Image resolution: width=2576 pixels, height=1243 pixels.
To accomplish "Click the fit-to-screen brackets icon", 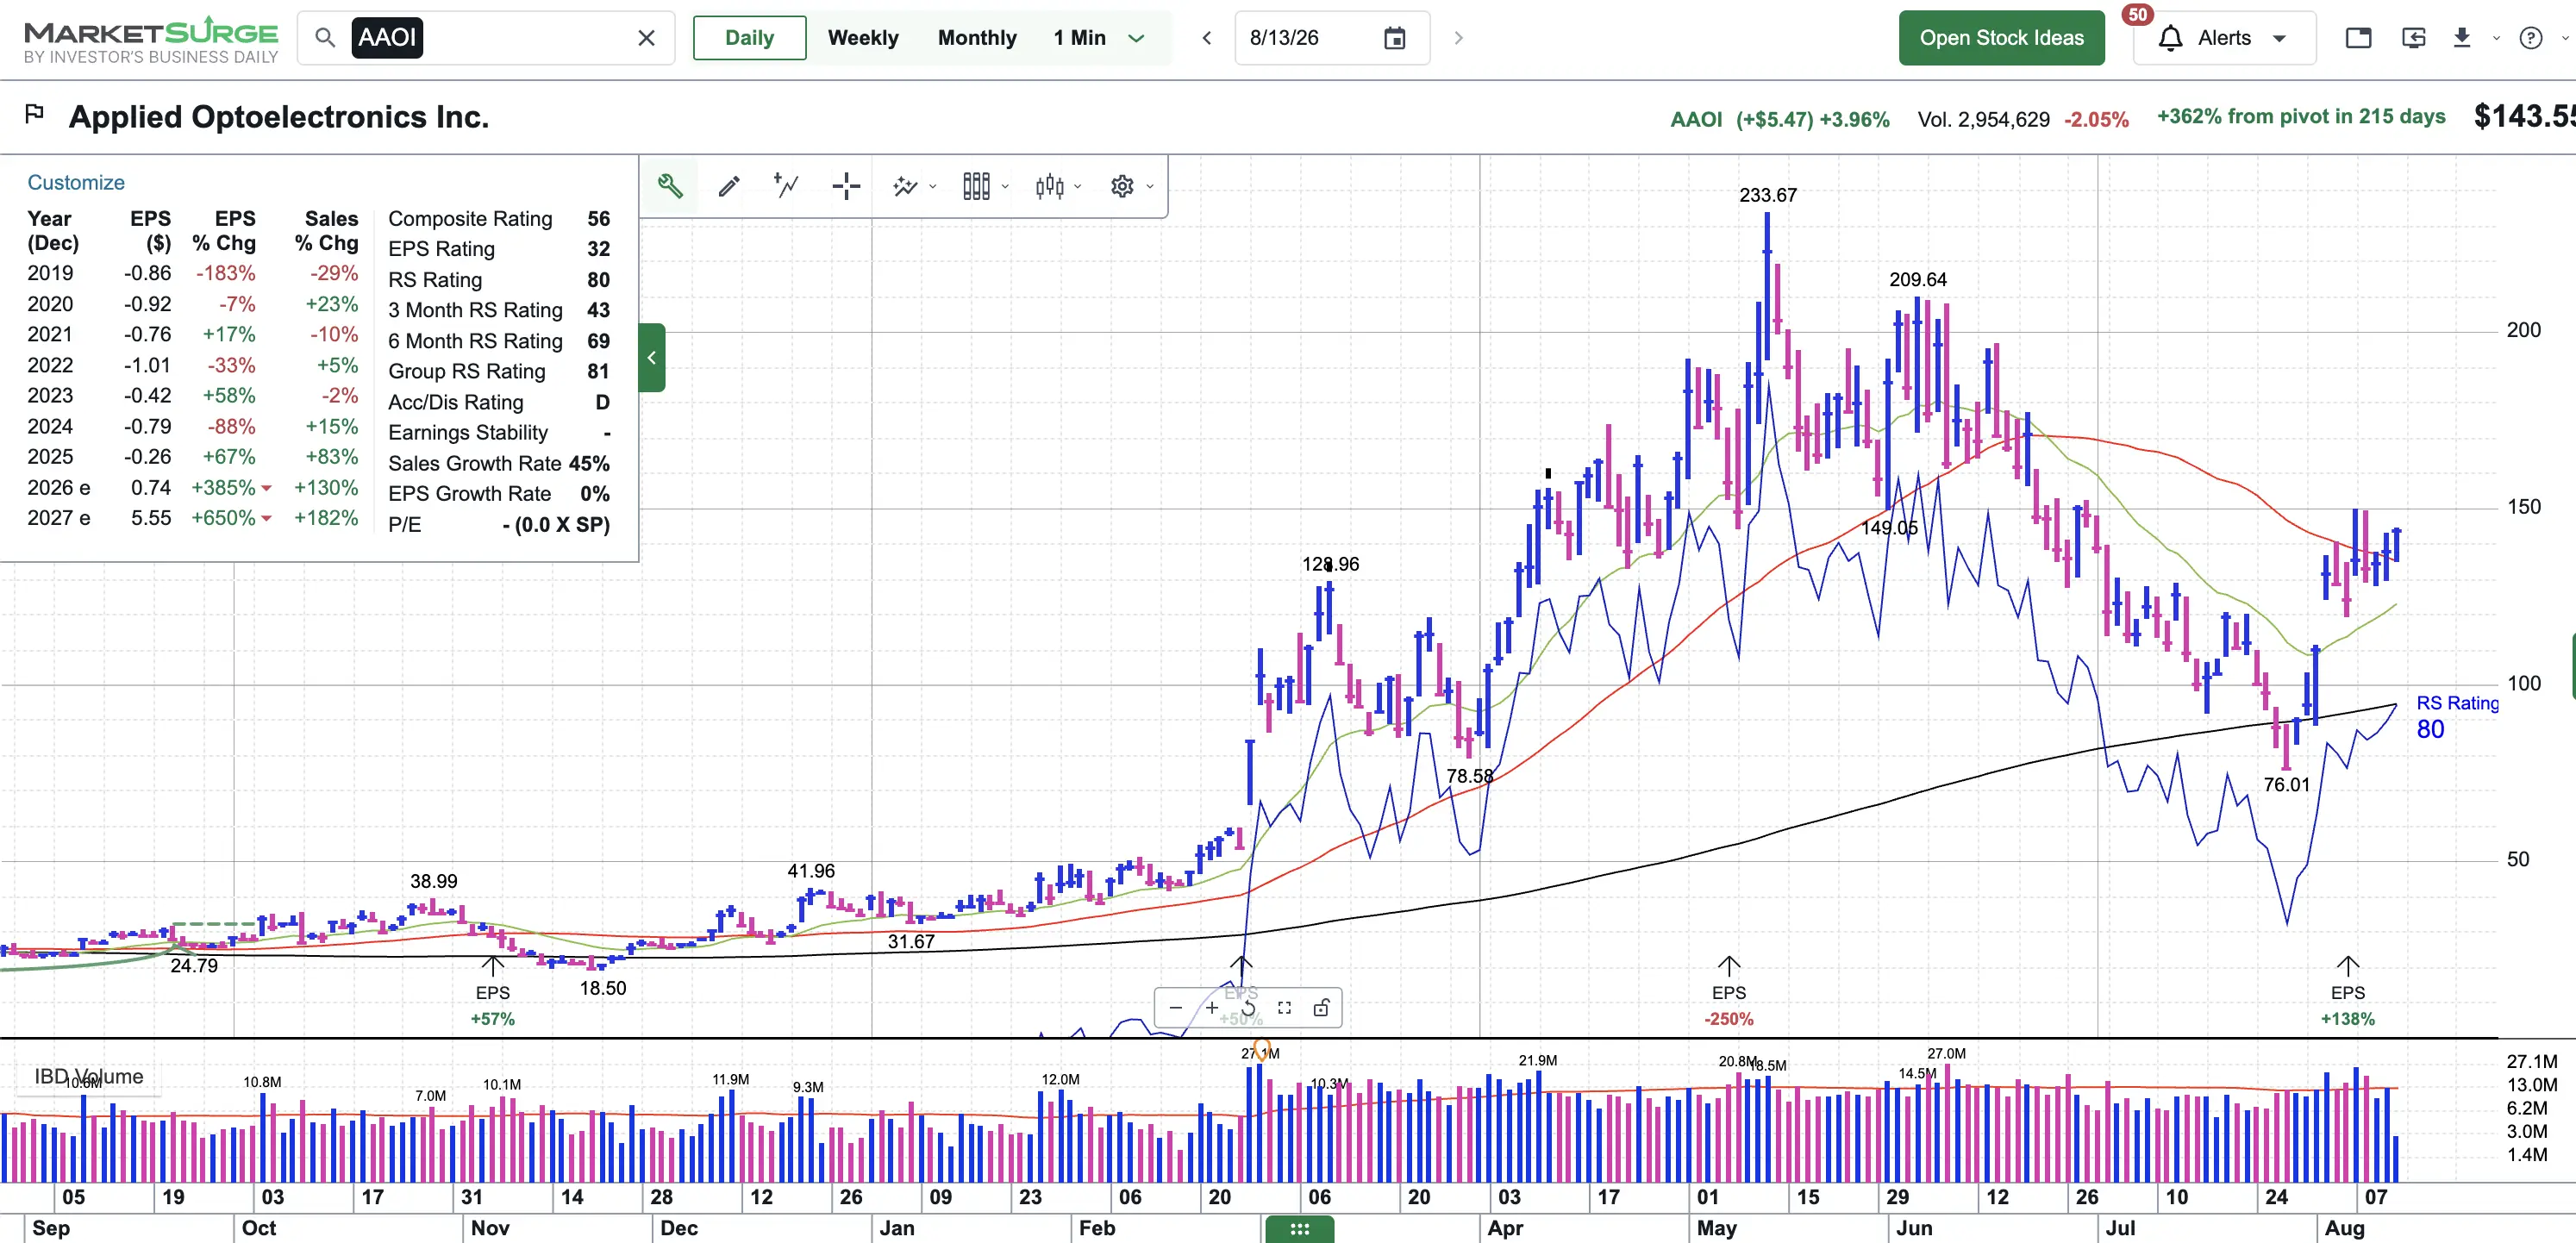I will click(x=1285, y=1008).
